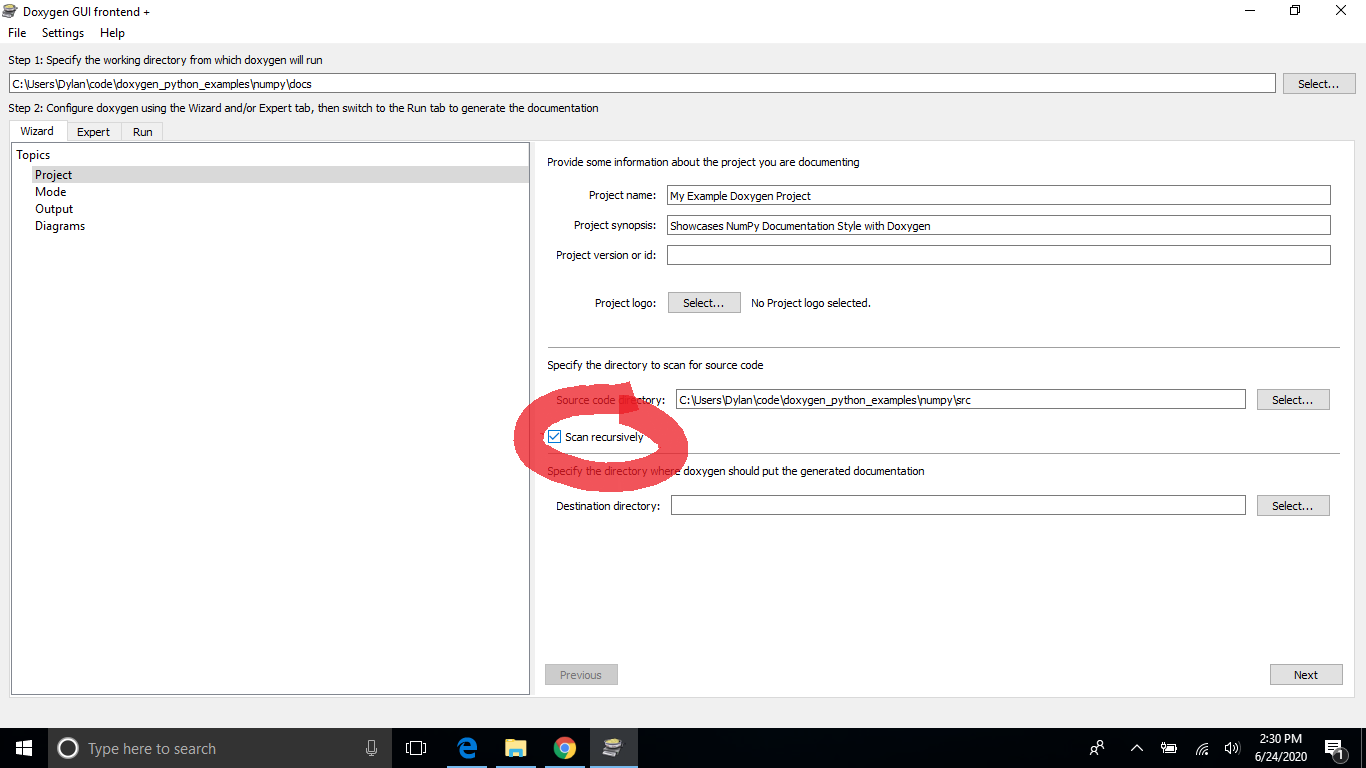Image resolution: width=1366 pixels, height=768 pixels.
Task: Open File Explorer from the taskbar
Action: pyautogui.click(x=516, y=748)
